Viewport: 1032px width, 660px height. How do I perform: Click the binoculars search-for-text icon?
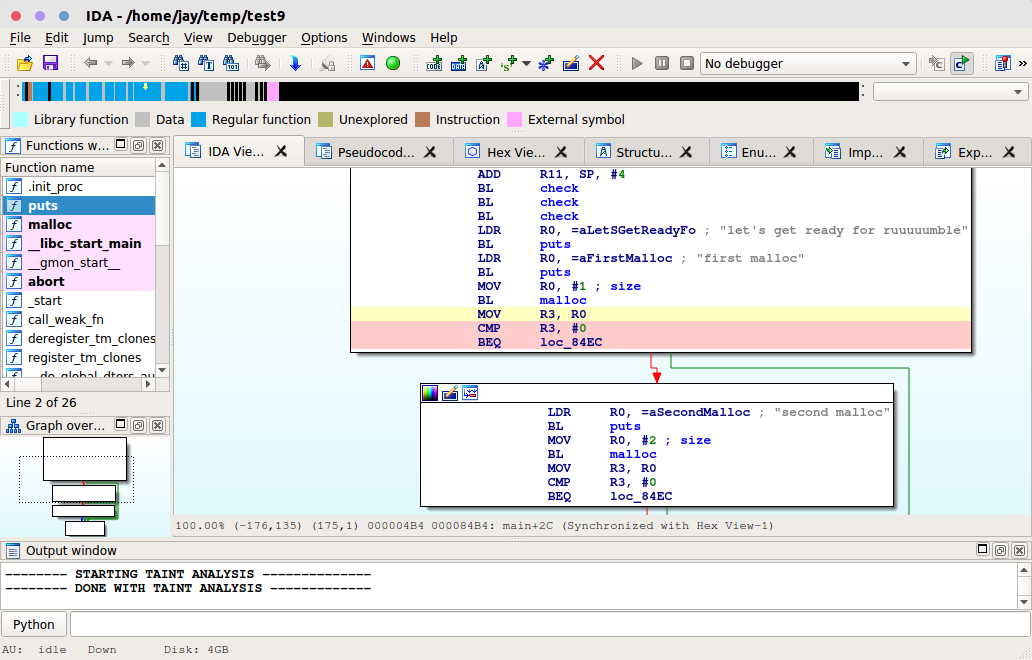click(x=206, y=63)
